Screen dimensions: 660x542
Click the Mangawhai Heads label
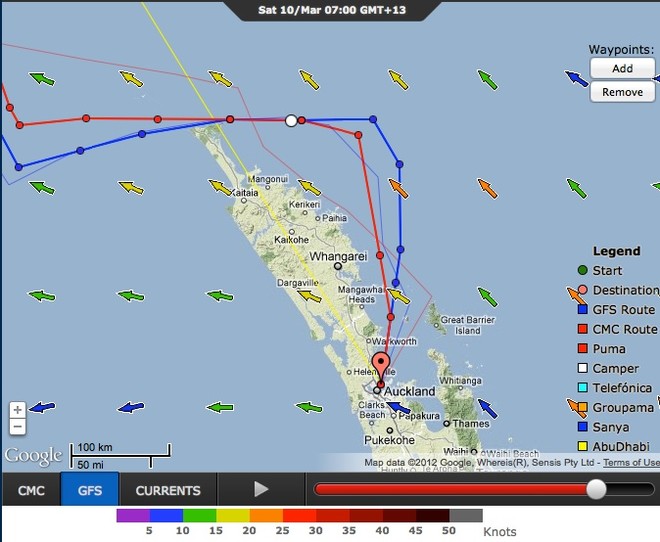point(361,295)
